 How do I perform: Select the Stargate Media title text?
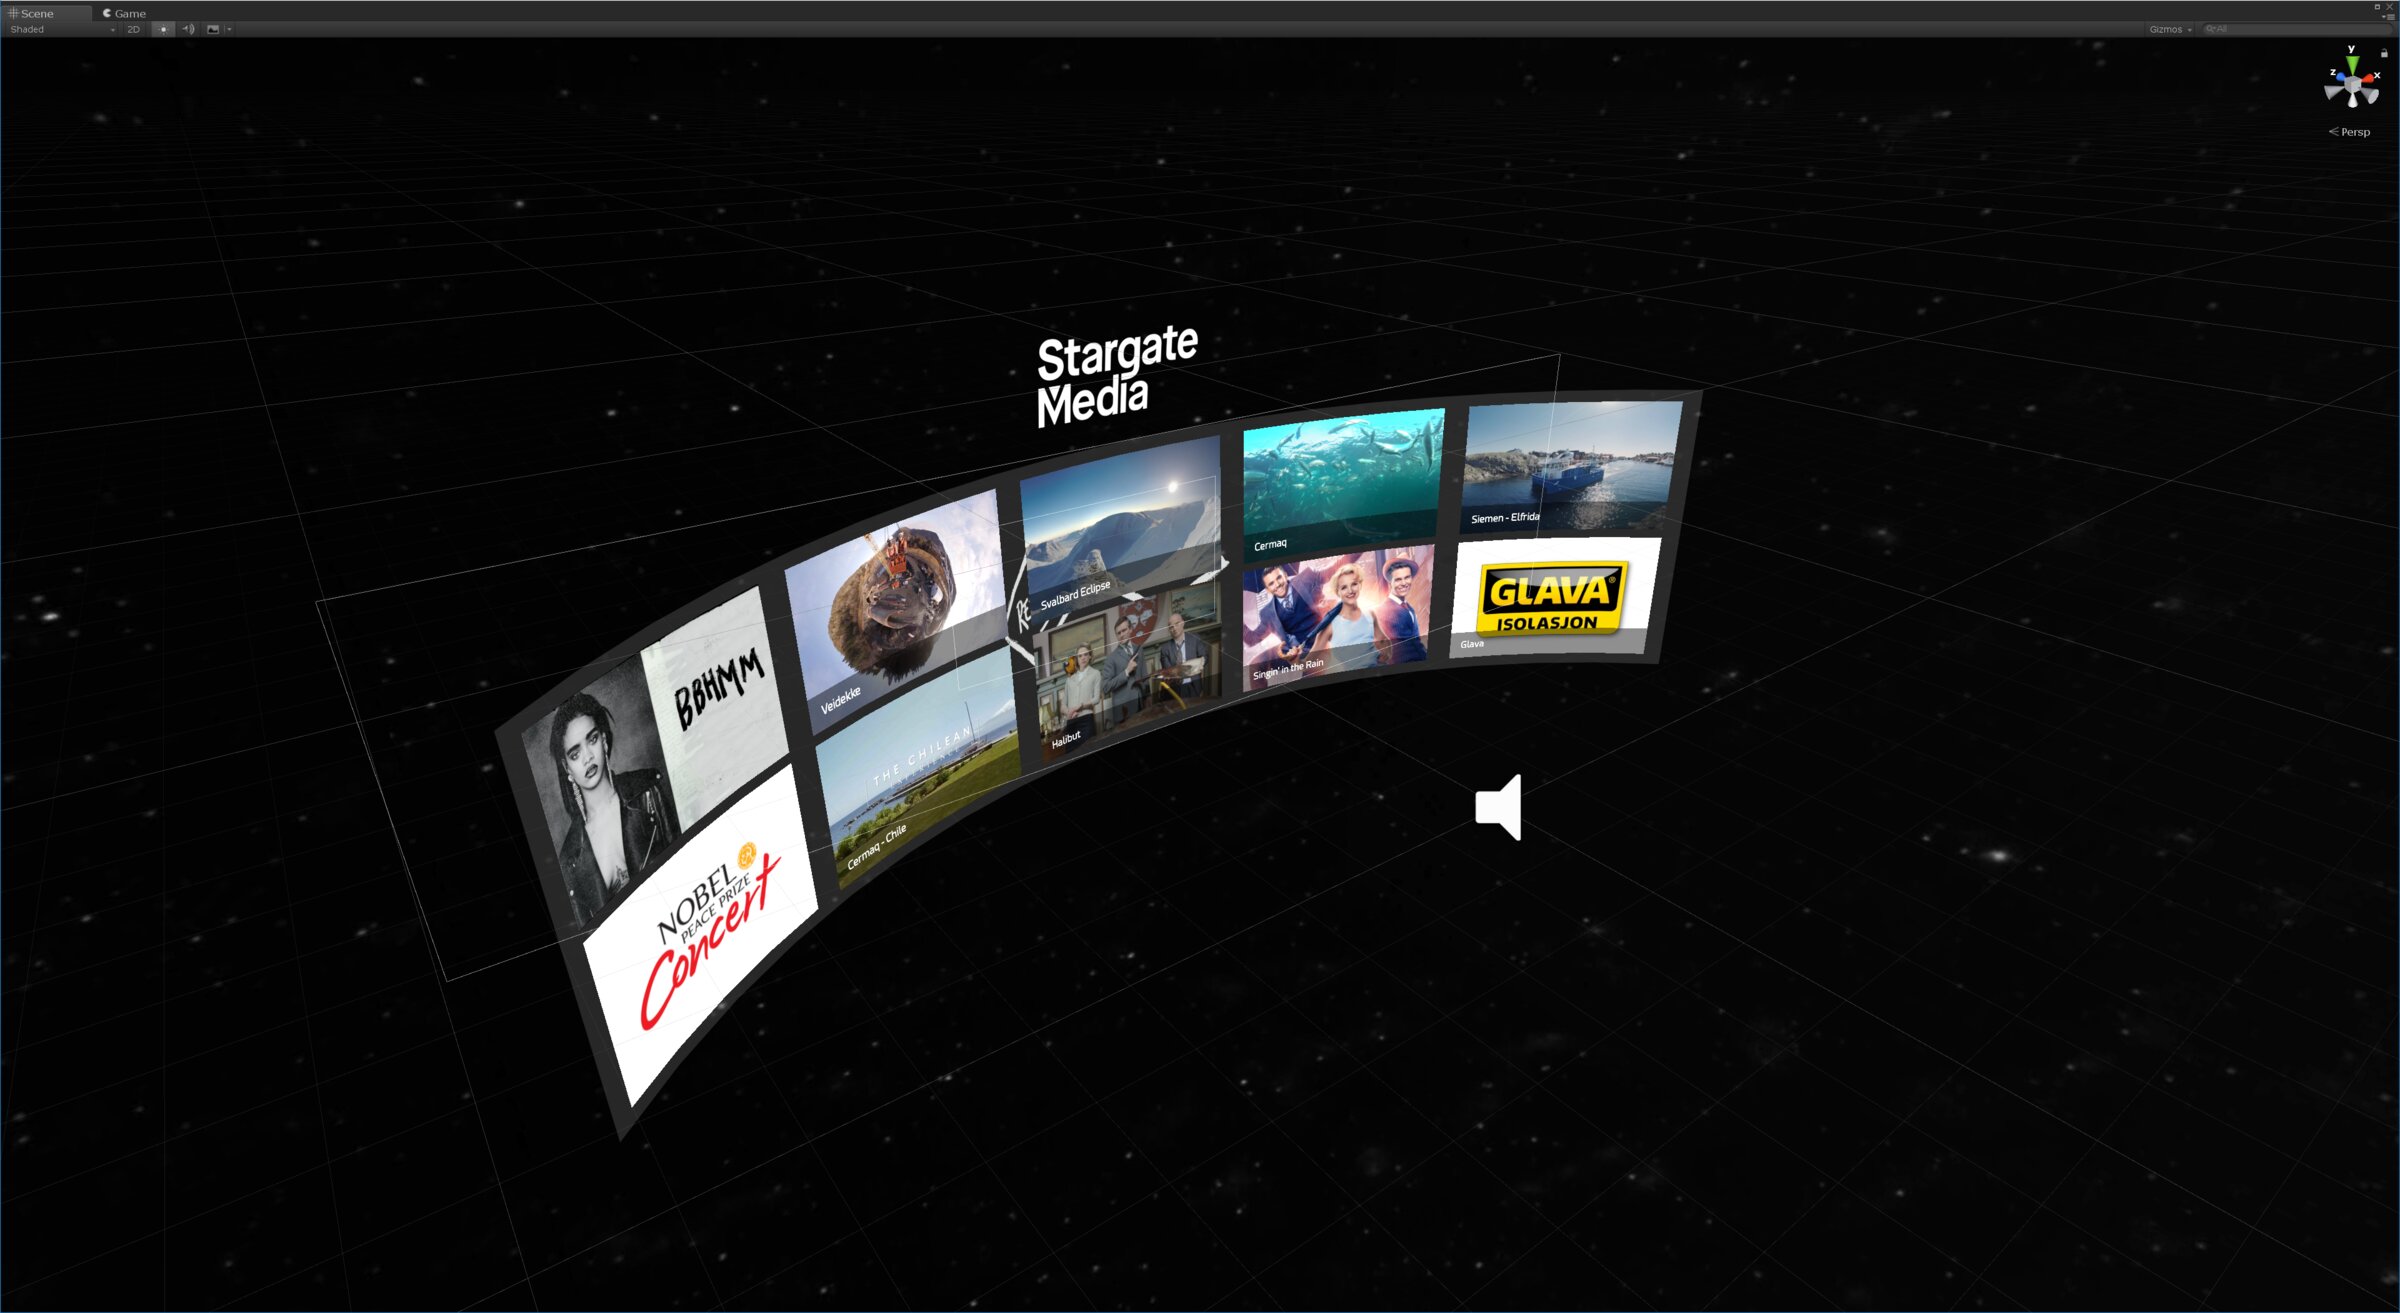[x=1116, y=376]
